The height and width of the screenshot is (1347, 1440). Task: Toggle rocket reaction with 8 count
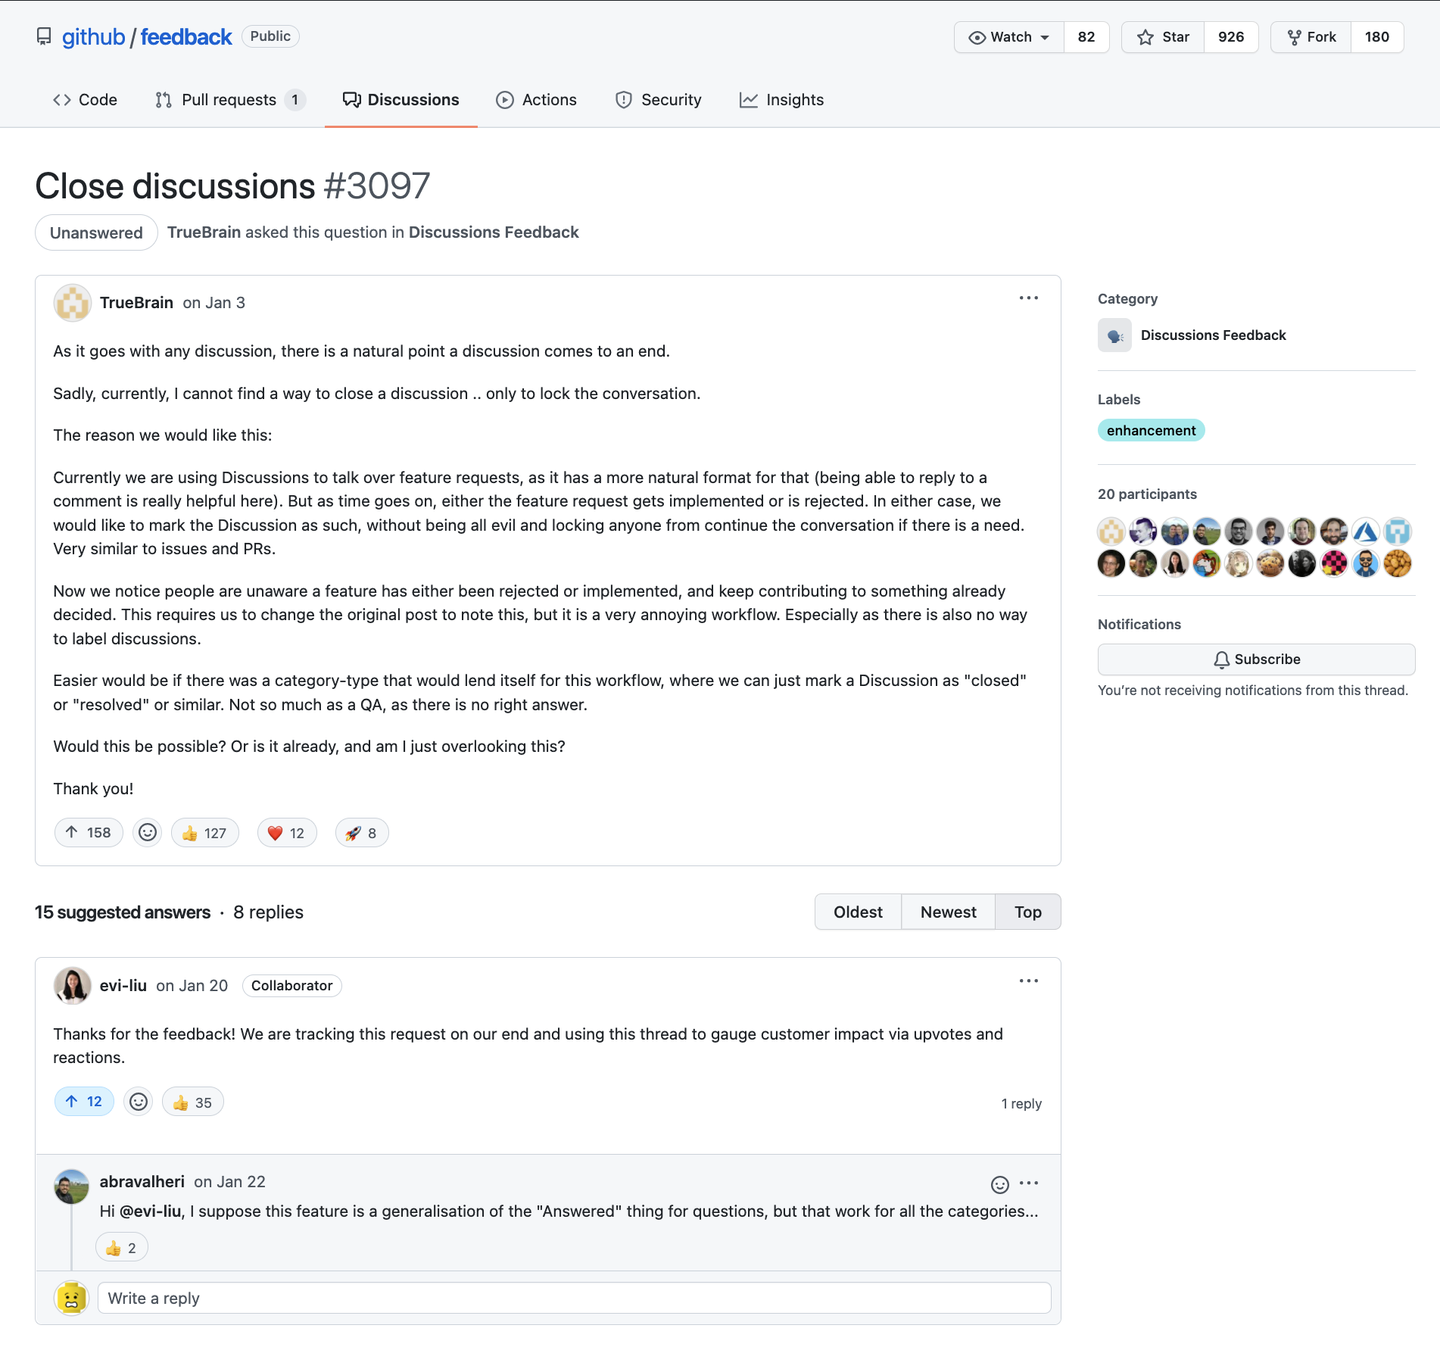(361, 833)
